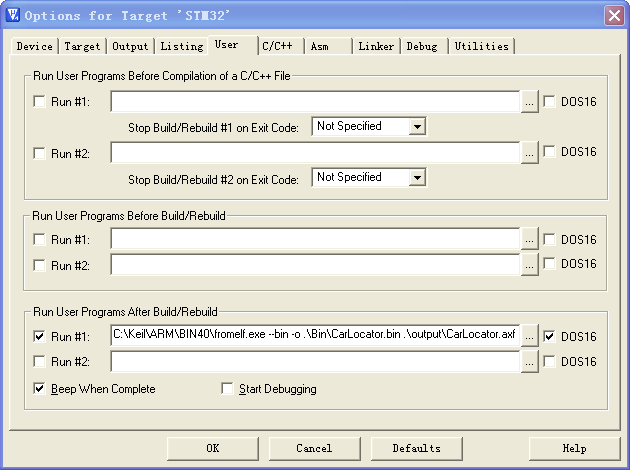Enable Run #1 before Build/Rebuild checkbox
Screen dimensions: 630x470
pyautogui.click(x=39, y=239)
